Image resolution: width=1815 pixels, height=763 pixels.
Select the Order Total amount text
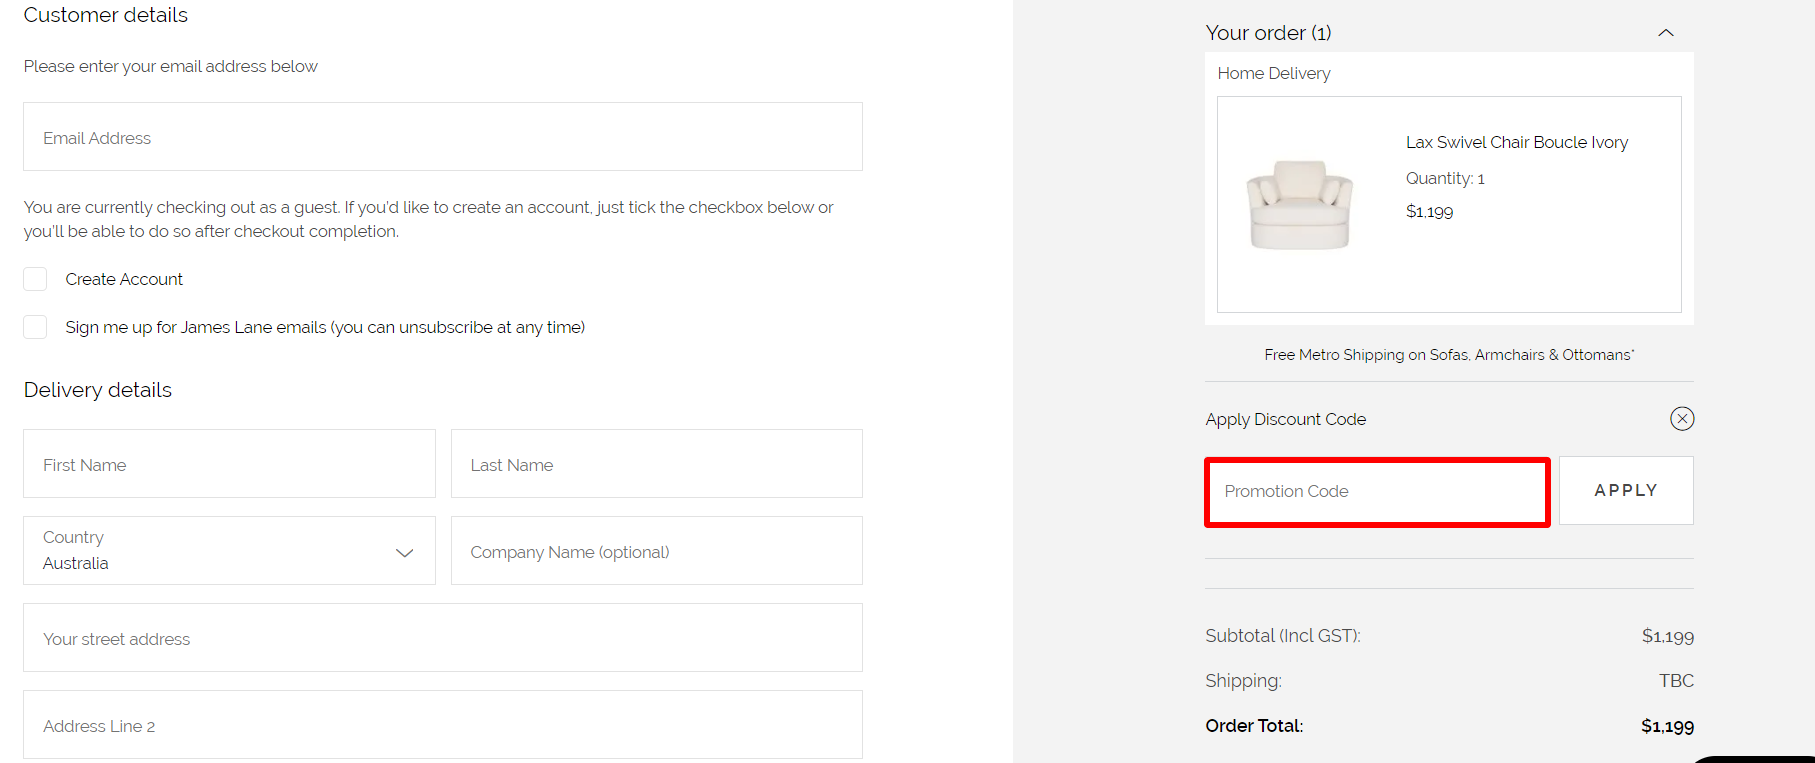pyautogui.click(x=1666, y=725)
